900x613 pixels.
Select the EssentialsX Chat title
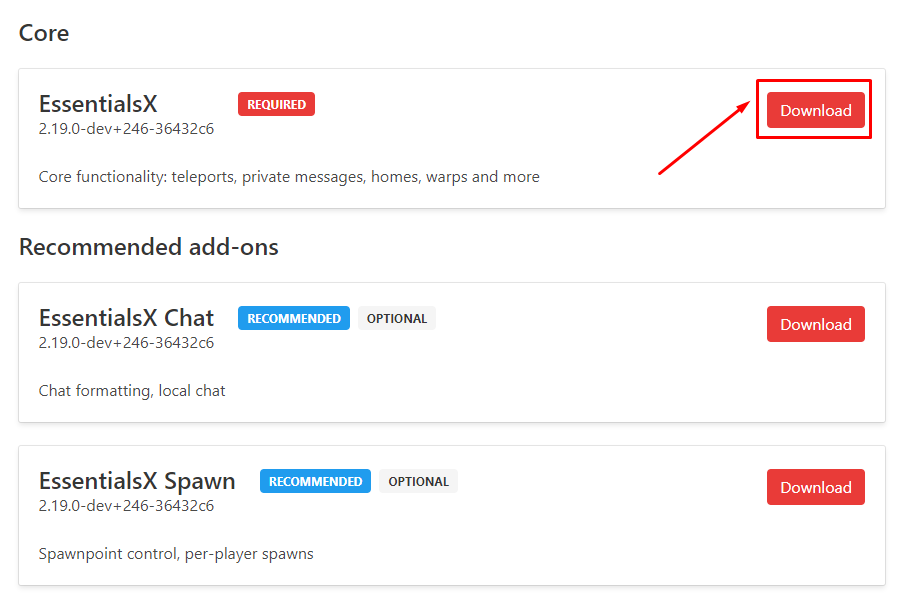pyautogui.click(x=126, y=318)
